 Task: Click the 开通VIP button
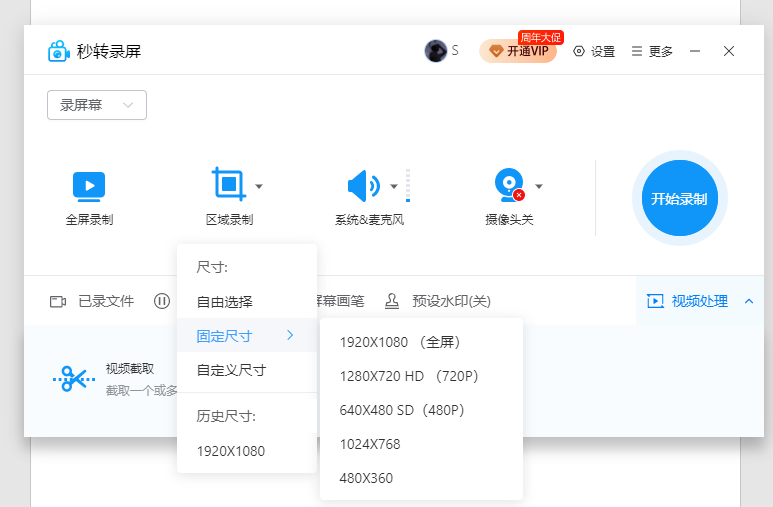tap(518, 51)
